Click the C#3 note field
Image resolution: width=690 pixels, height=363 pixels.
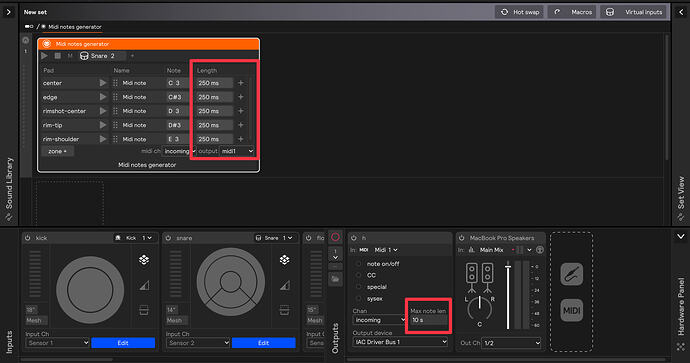tap(177, 97)
